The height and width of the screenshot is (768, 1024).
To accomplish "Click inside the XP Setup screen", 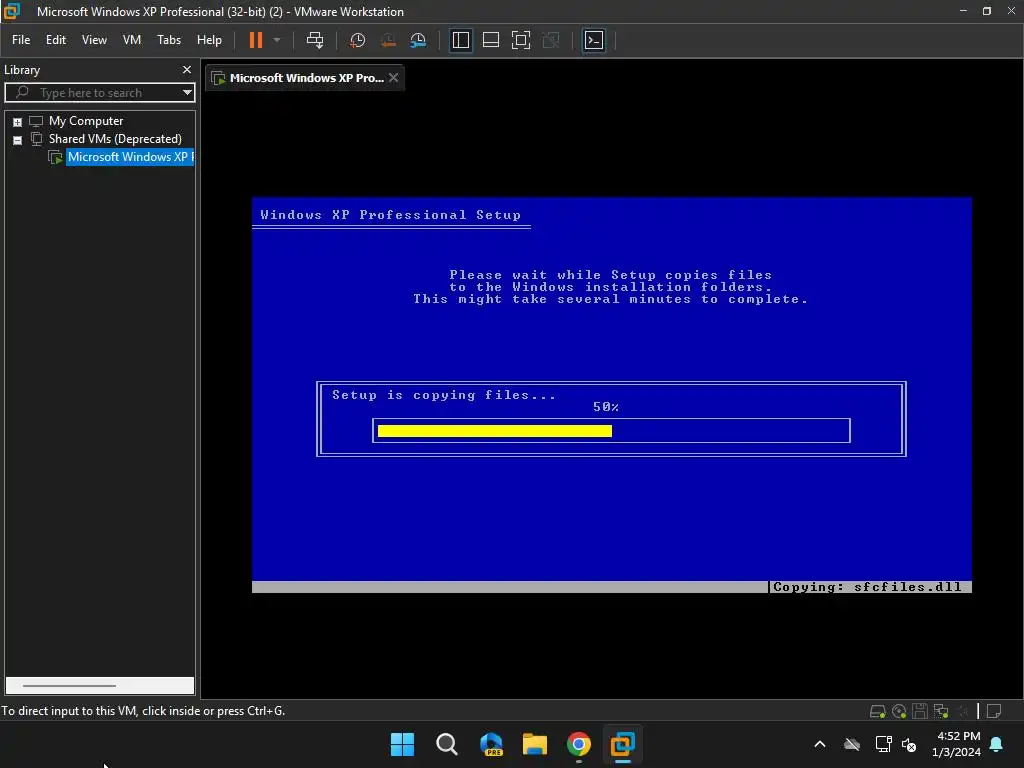I will click(x=611, y=394).
